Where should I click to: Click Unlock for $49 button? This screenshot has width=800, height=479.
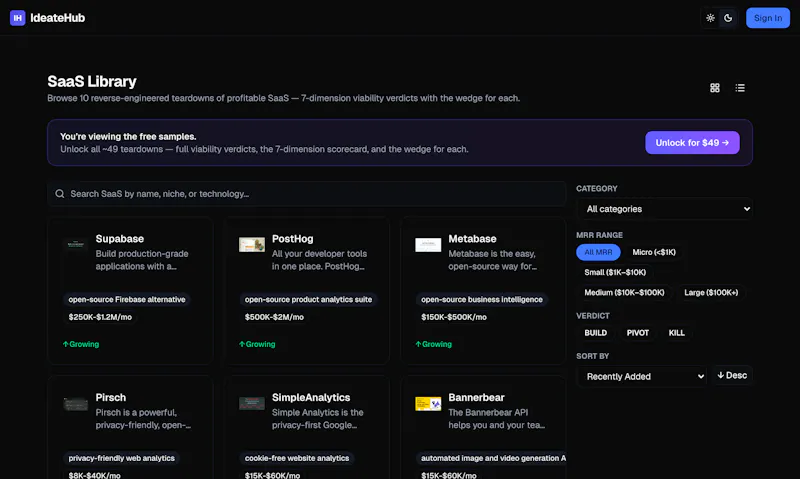click(692, 143)
